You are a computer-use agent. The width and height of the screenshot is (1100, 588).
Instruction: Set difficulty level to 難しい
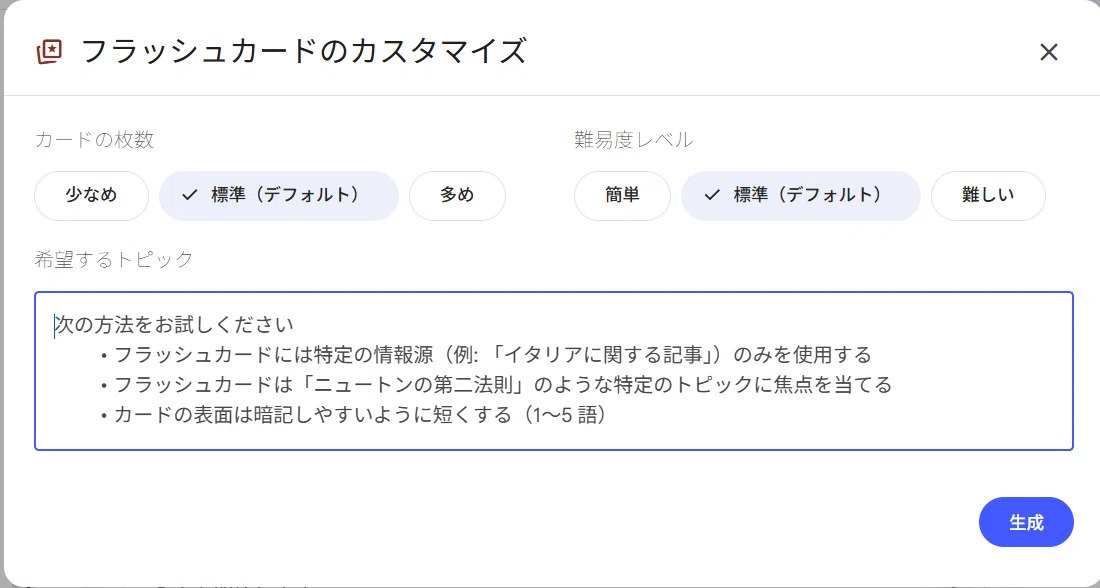(988, 196)
